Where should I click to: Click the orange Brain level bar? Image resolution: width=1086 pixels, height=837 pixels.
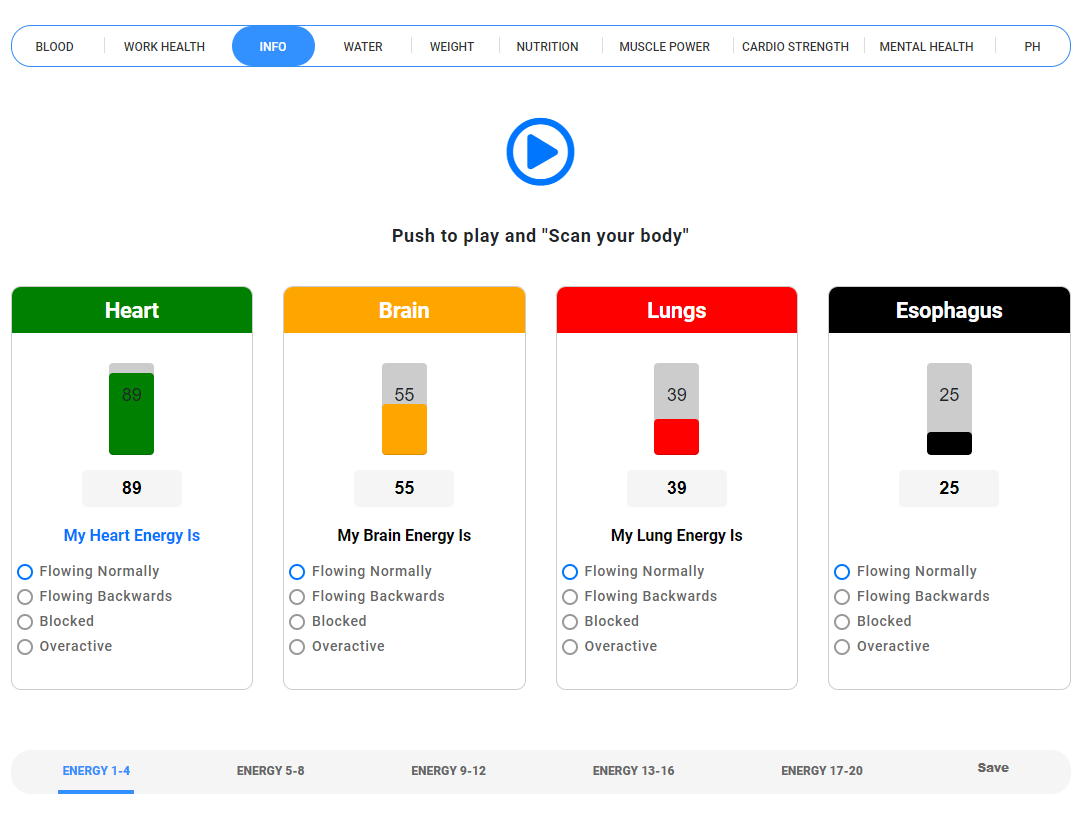click(x=404, y=429)
